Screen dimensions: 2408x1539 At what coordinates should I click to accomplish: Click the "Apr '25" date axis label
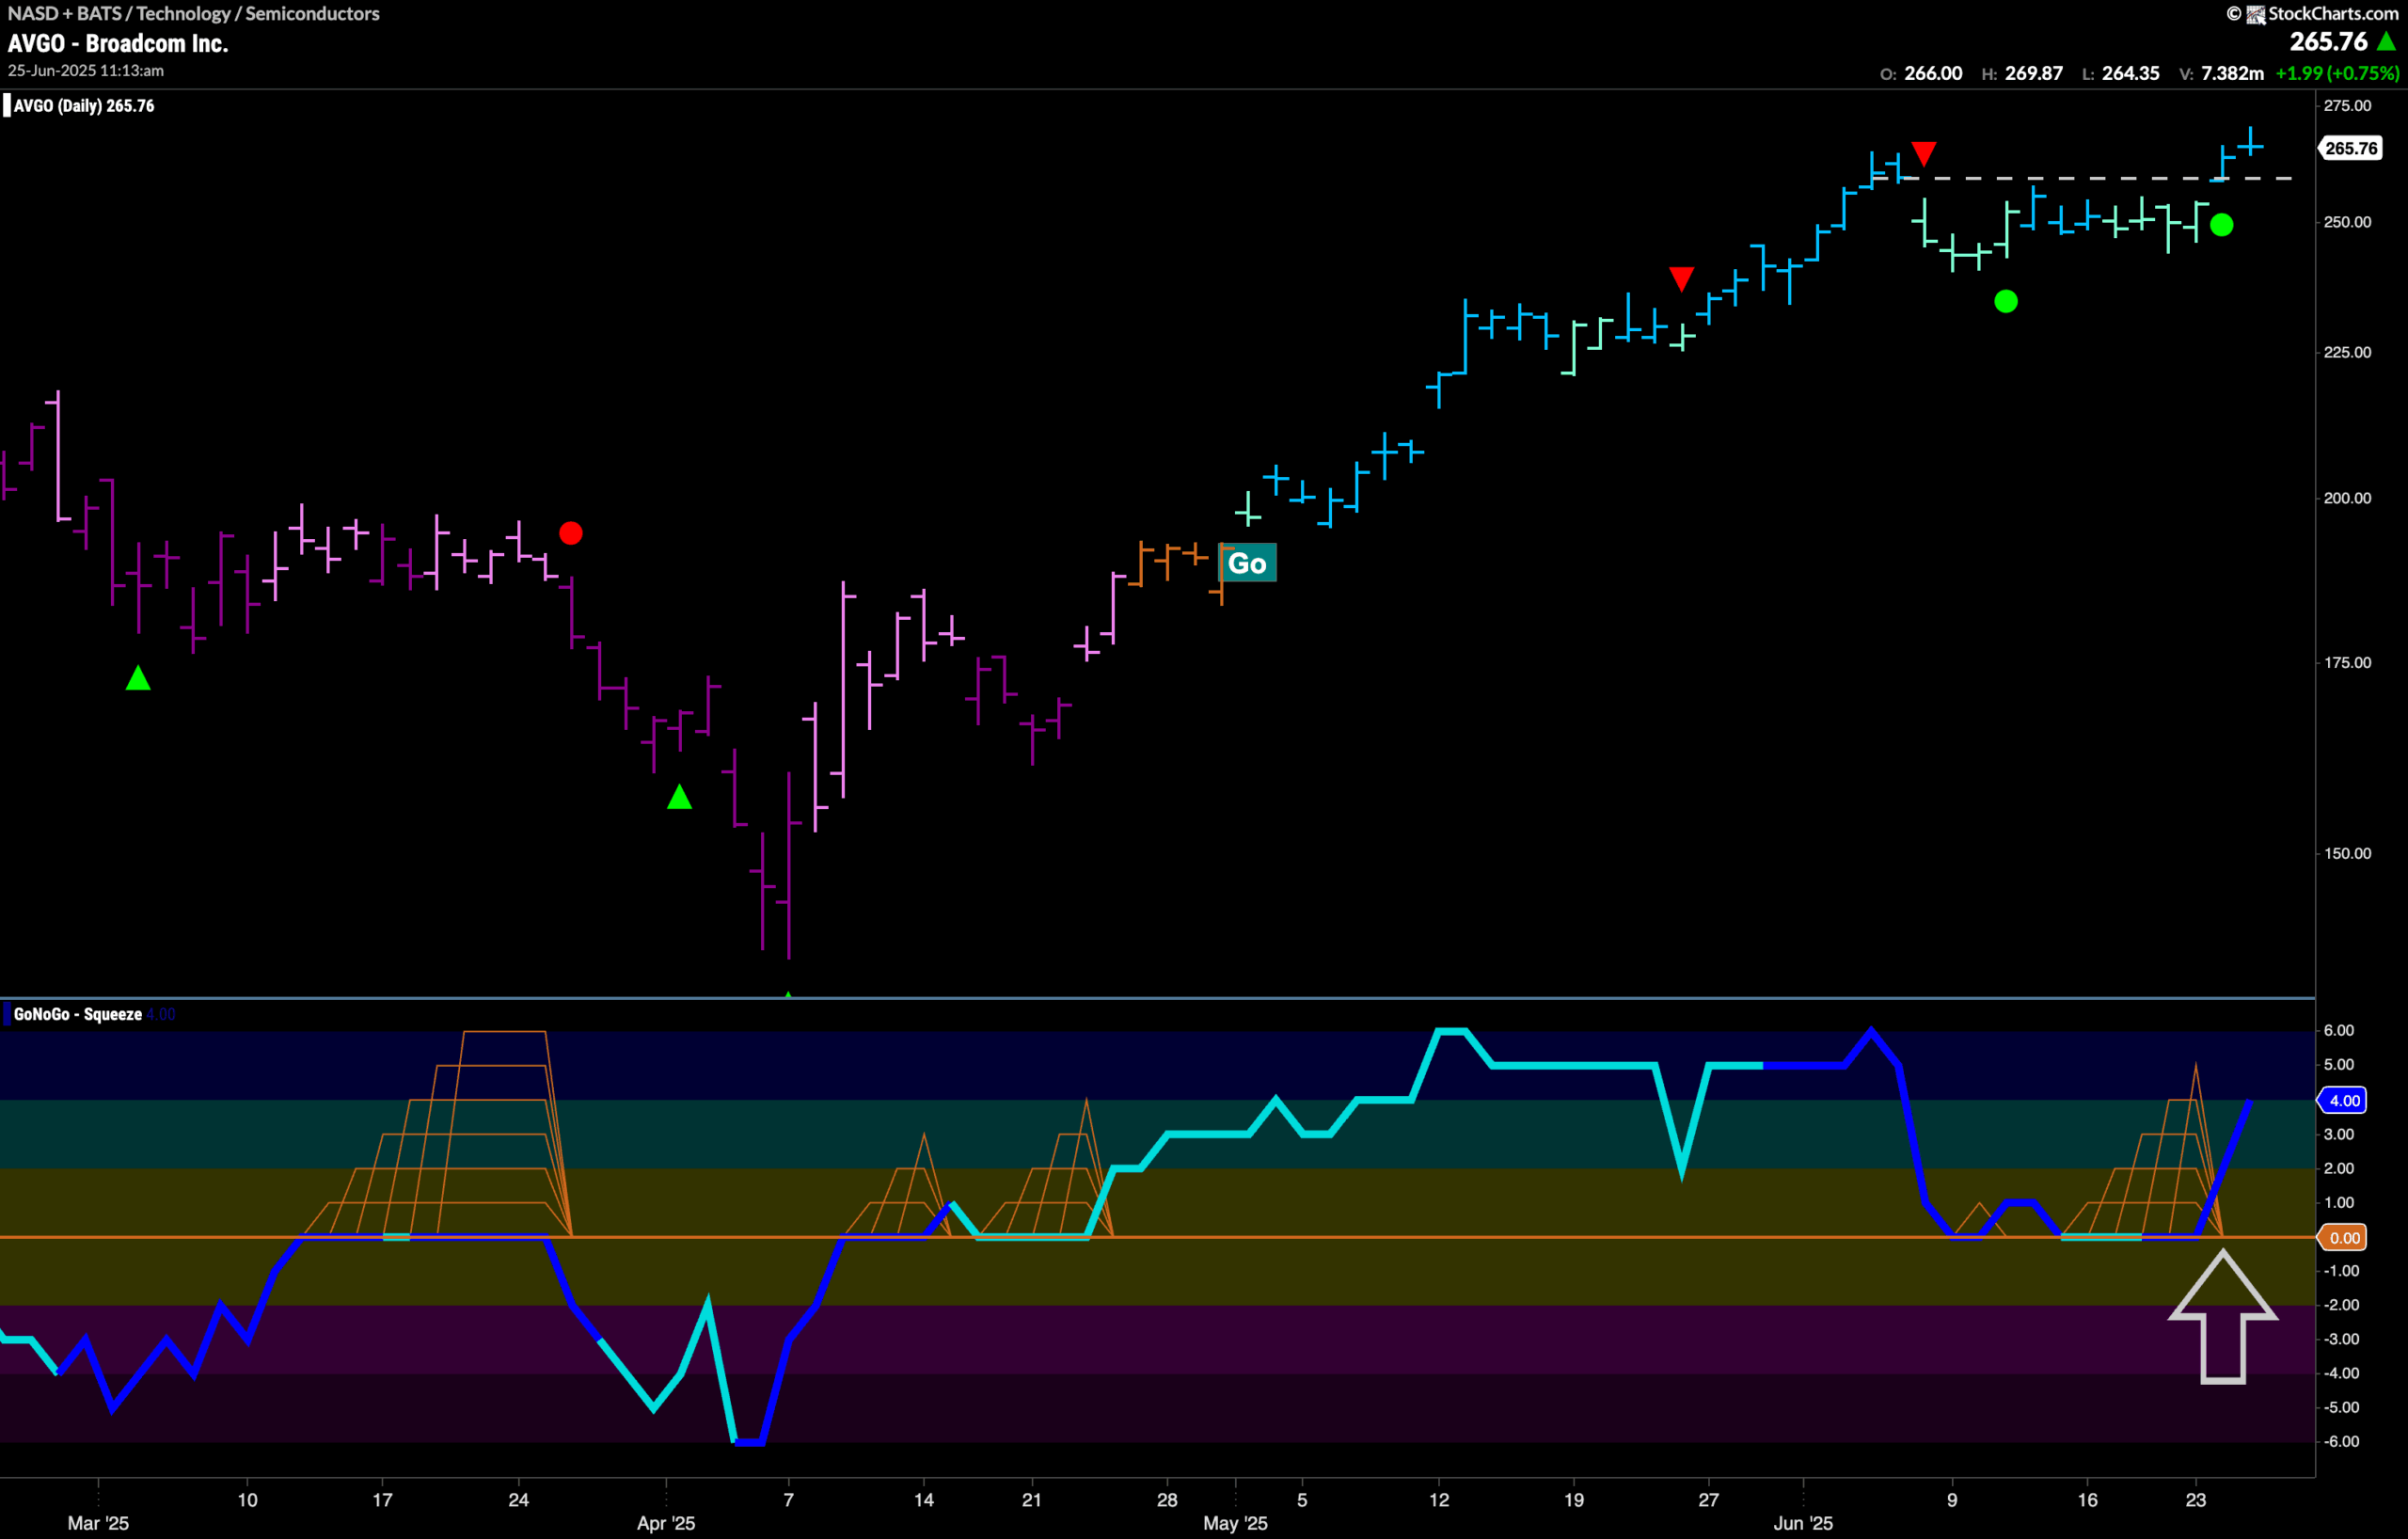coord(666,1523)
